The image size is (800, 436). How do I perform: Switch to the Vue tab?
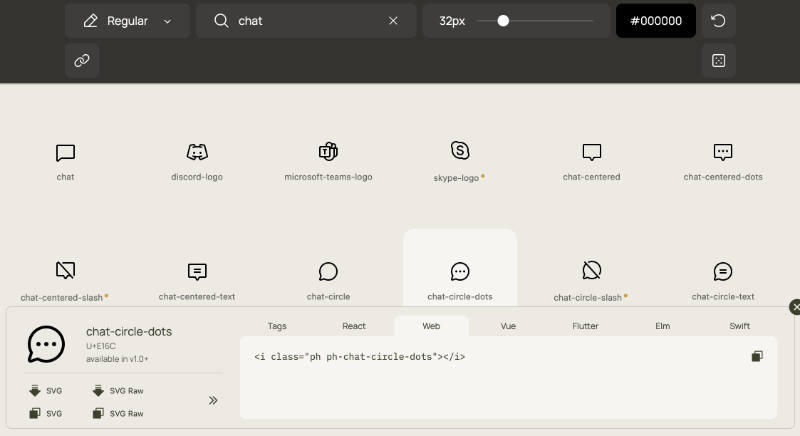click(508, 326)
